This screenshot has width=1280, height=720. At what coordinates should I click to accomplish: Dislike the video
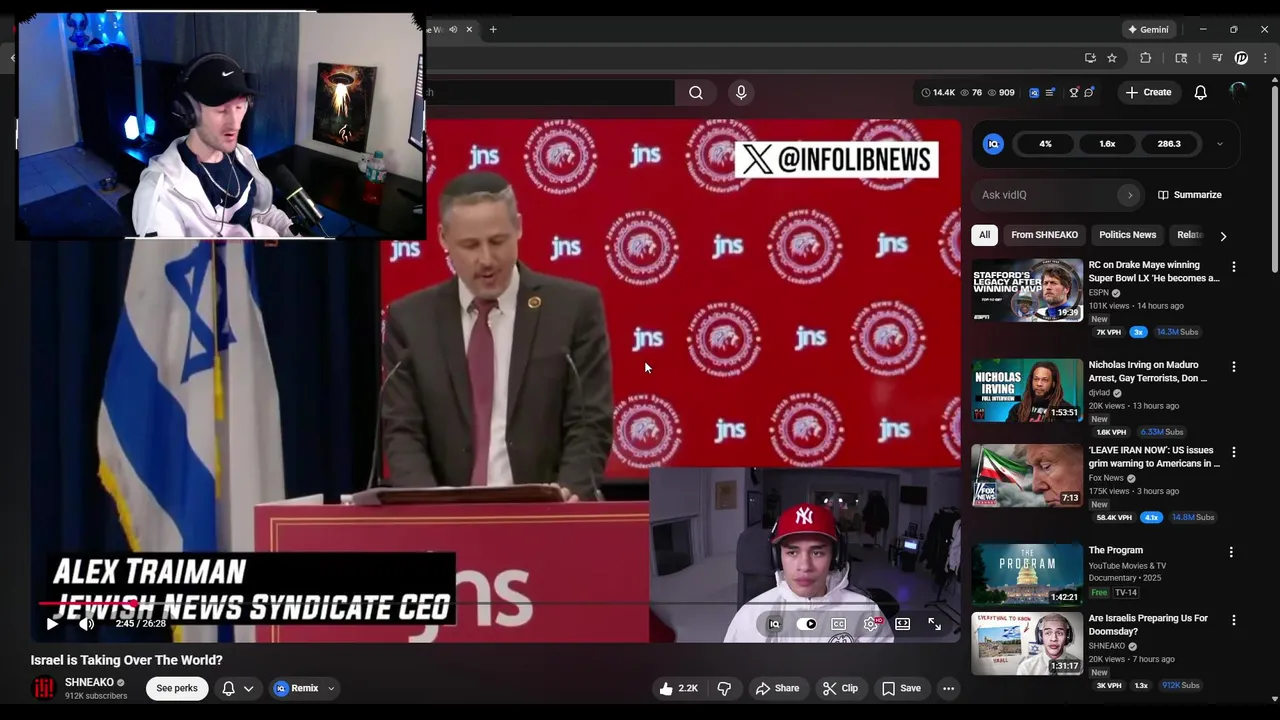click(x=724, y=688)
